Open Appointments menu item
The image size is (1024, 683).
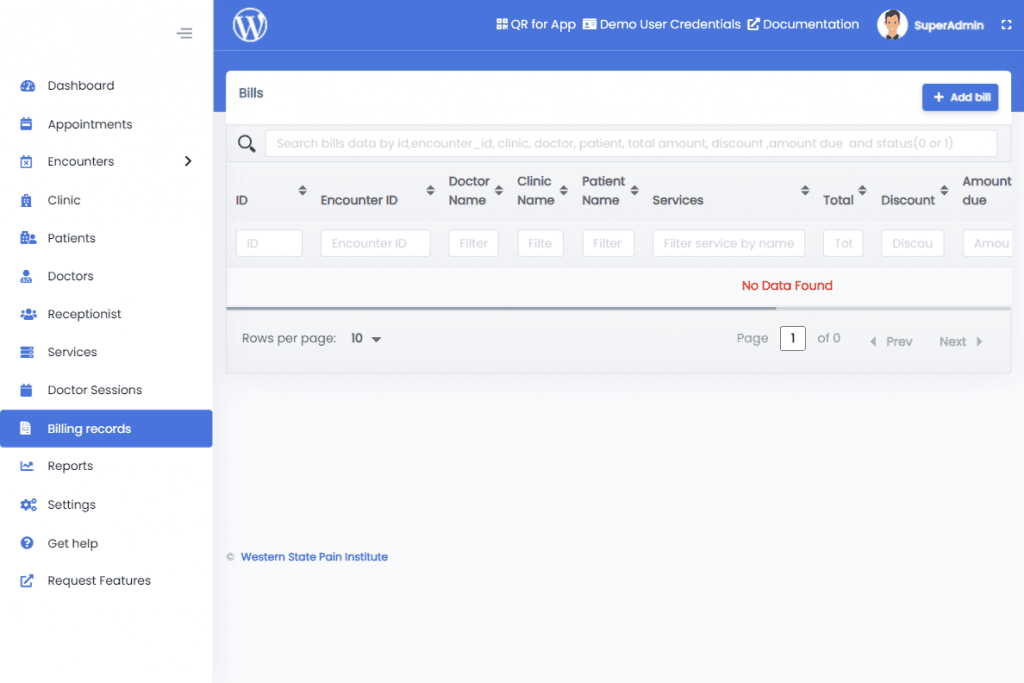click(x=106, y=124)
